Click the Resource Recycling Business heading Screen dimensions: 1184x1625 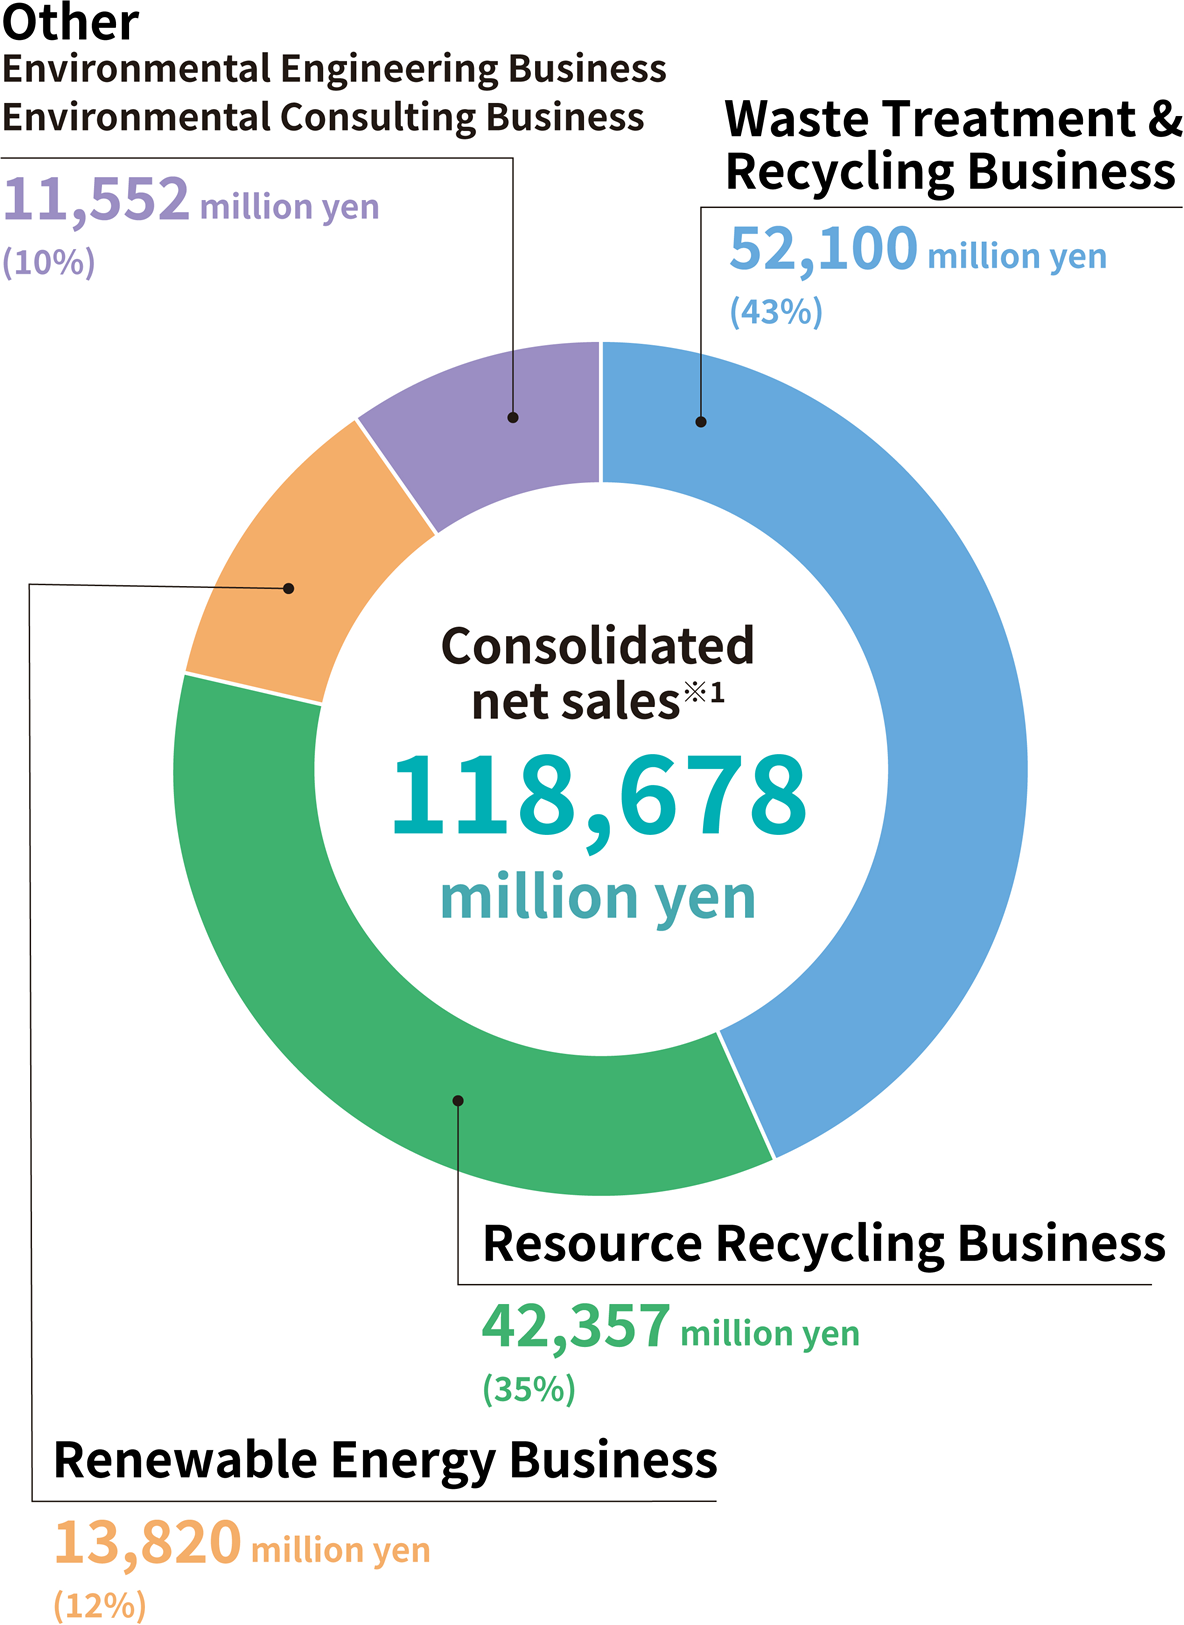[823, 1244]
